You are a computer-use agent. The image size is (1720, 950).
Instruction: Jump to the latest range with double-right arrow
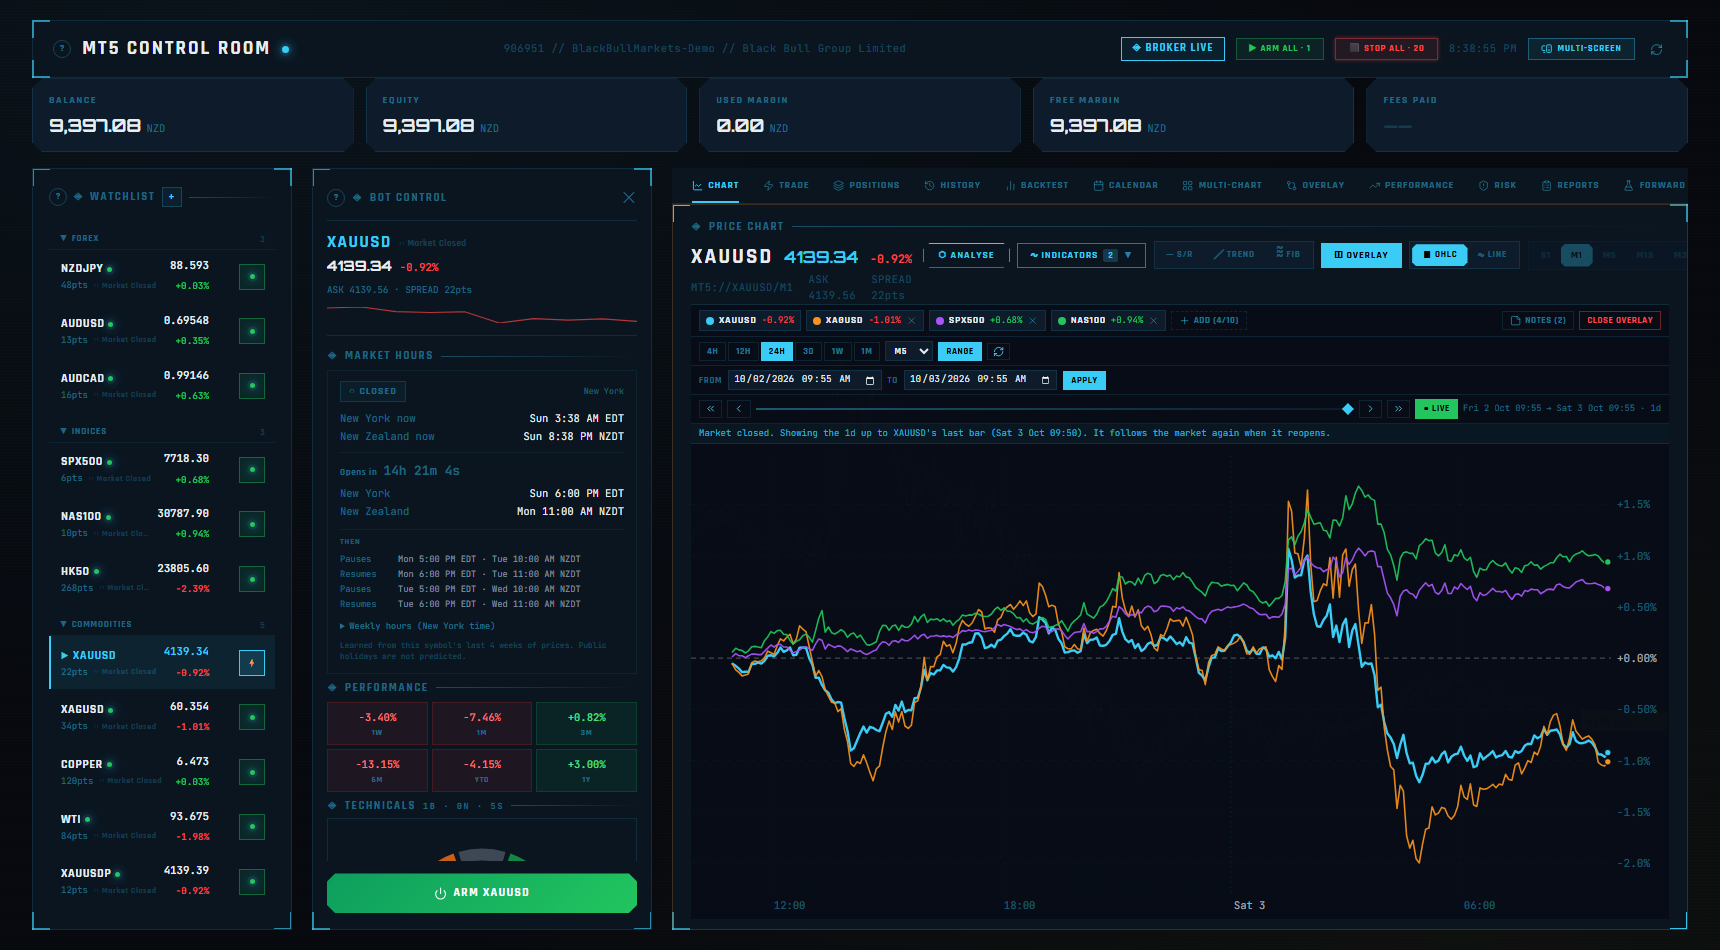pos(1398,408)
